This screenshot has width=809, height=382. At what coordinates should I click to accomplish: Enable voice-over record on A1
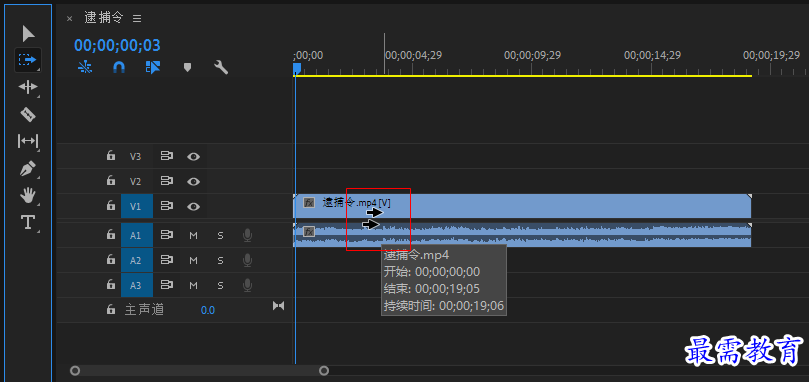[x=248, y=235]
